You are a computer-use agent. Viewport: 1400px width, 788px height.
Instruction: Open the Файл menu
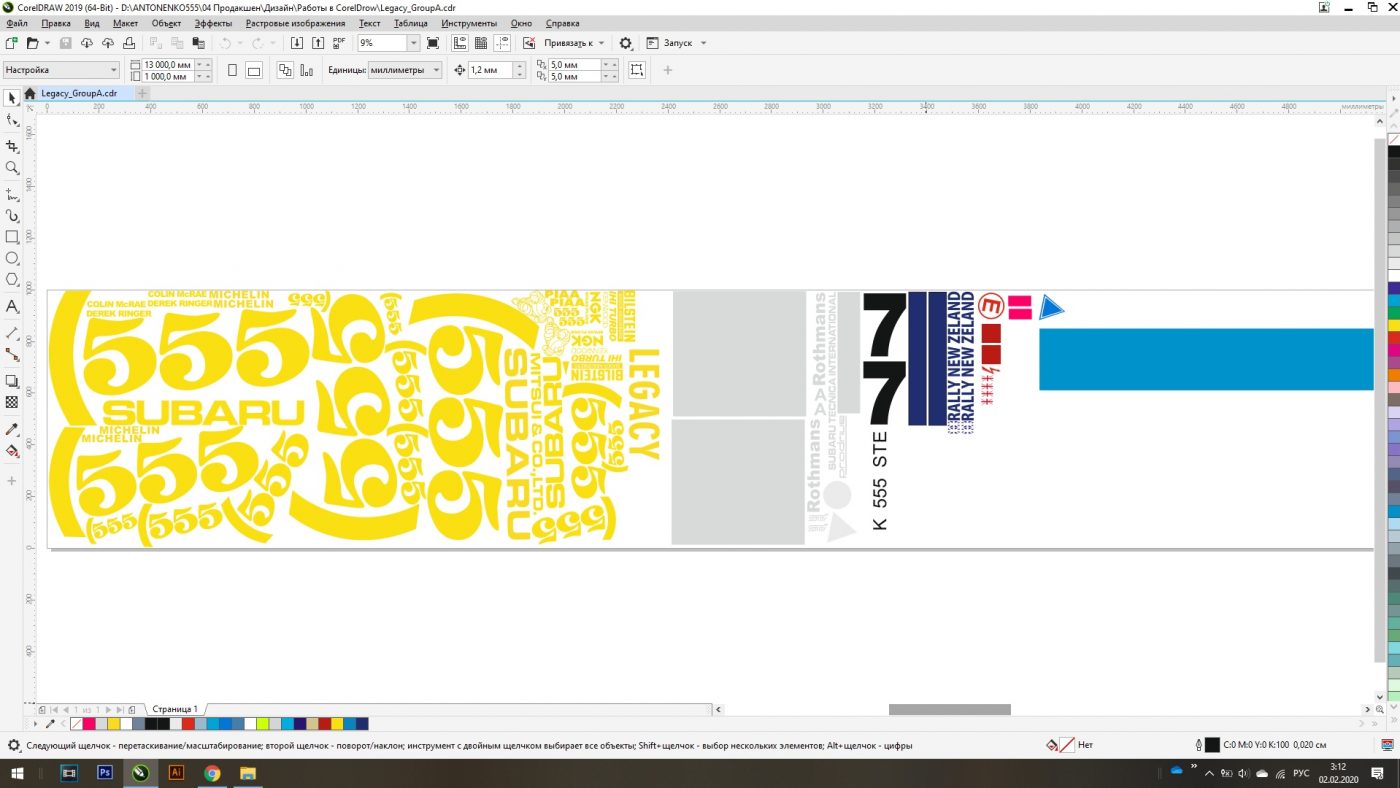click(x=17, y=23)
